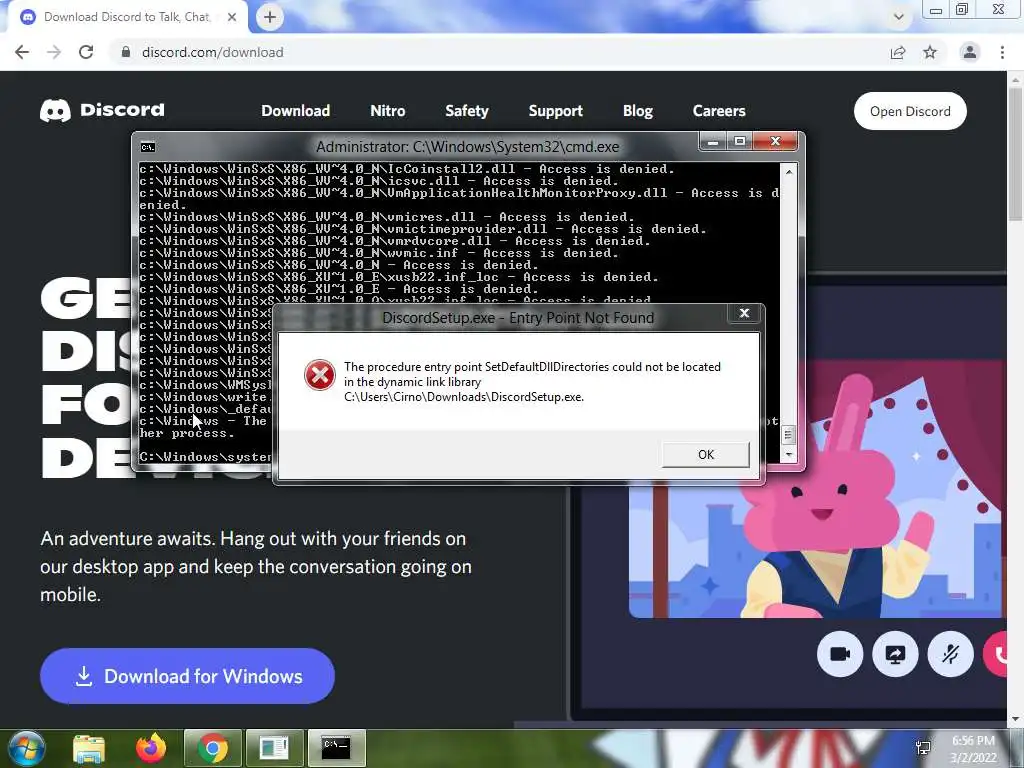Visit the Blog nav link
The height and width of the screenshot is (768, 1024).
(637, 111)
